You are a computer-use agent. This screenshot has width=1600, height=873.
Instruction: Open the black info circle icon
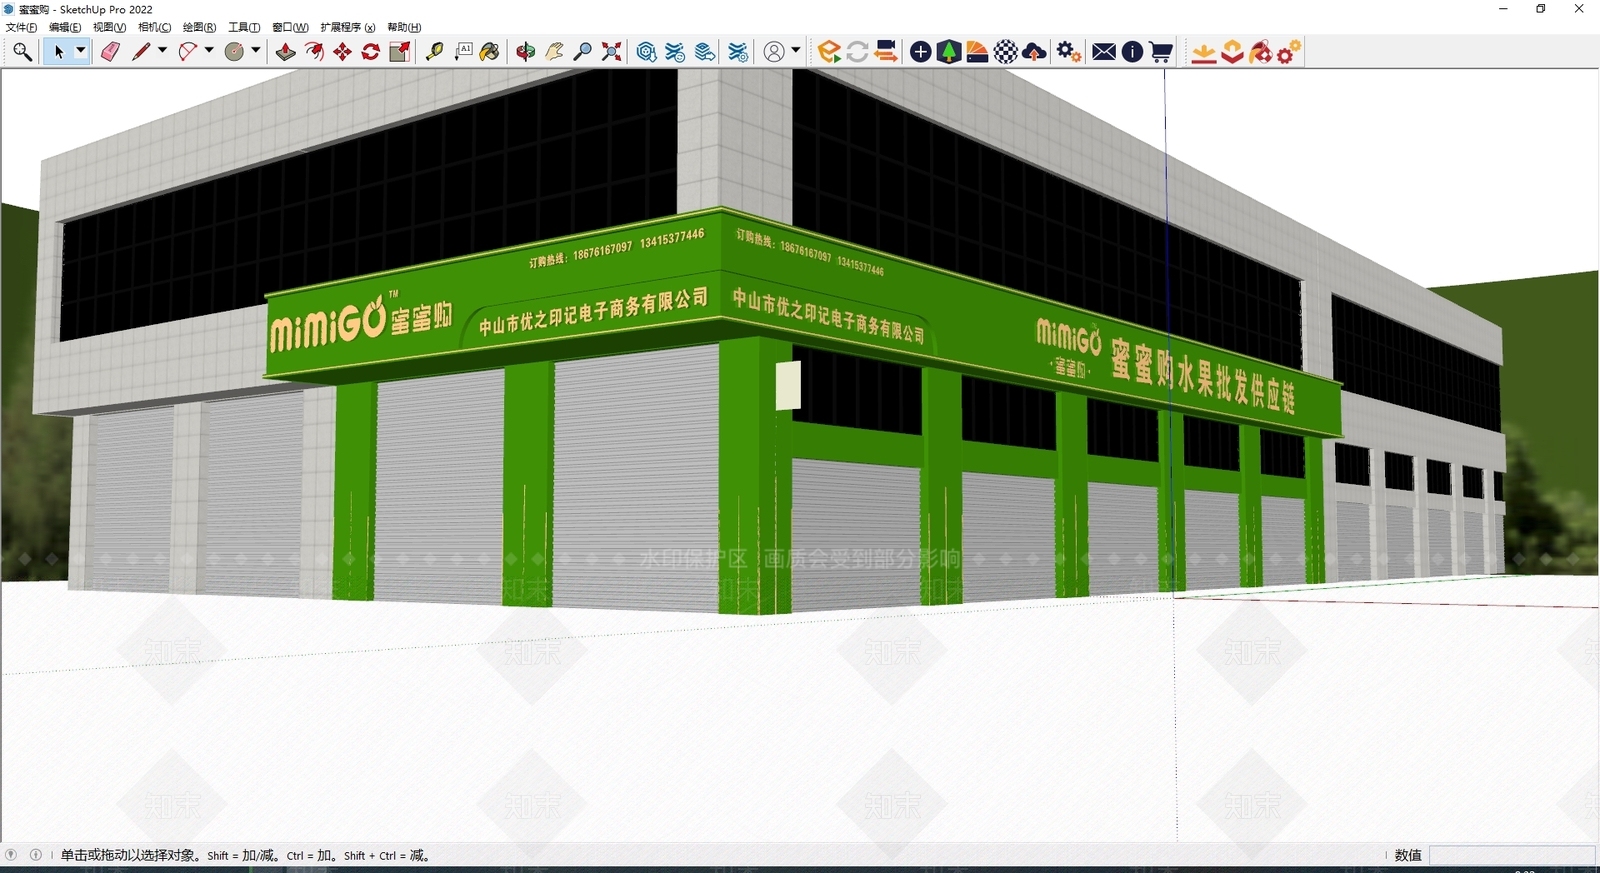tap(1132, 52)
